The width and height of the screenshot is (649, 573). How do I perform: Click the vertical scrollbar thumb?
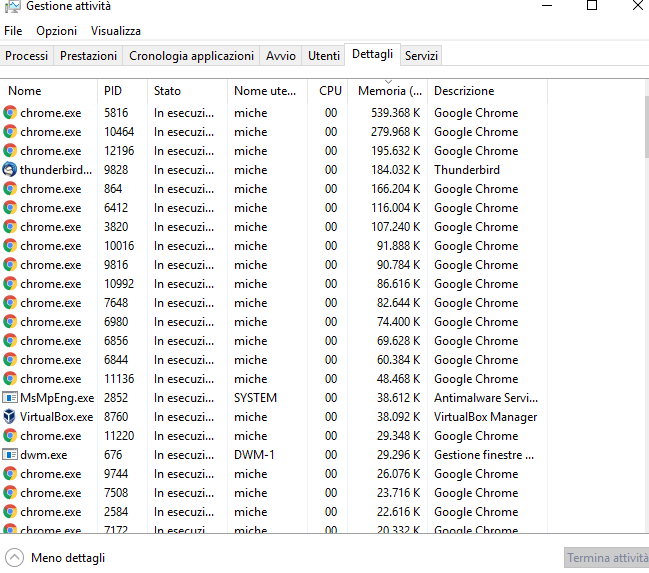pos(647,127)
